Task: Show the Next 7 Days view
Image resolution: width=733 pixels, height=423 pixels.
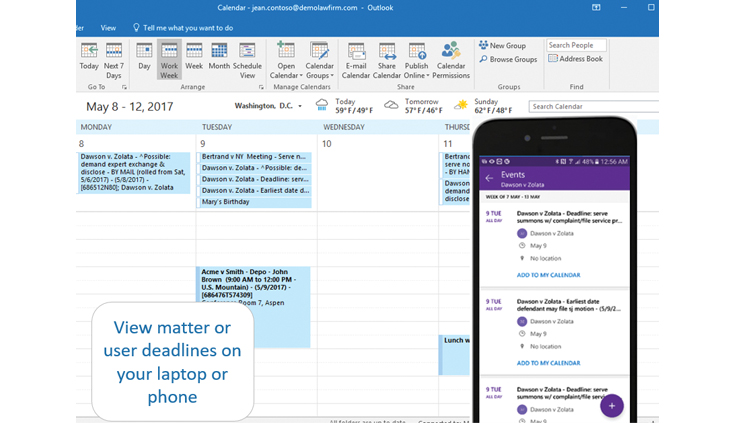Action: pyautogui.click(x=114, y=61)
